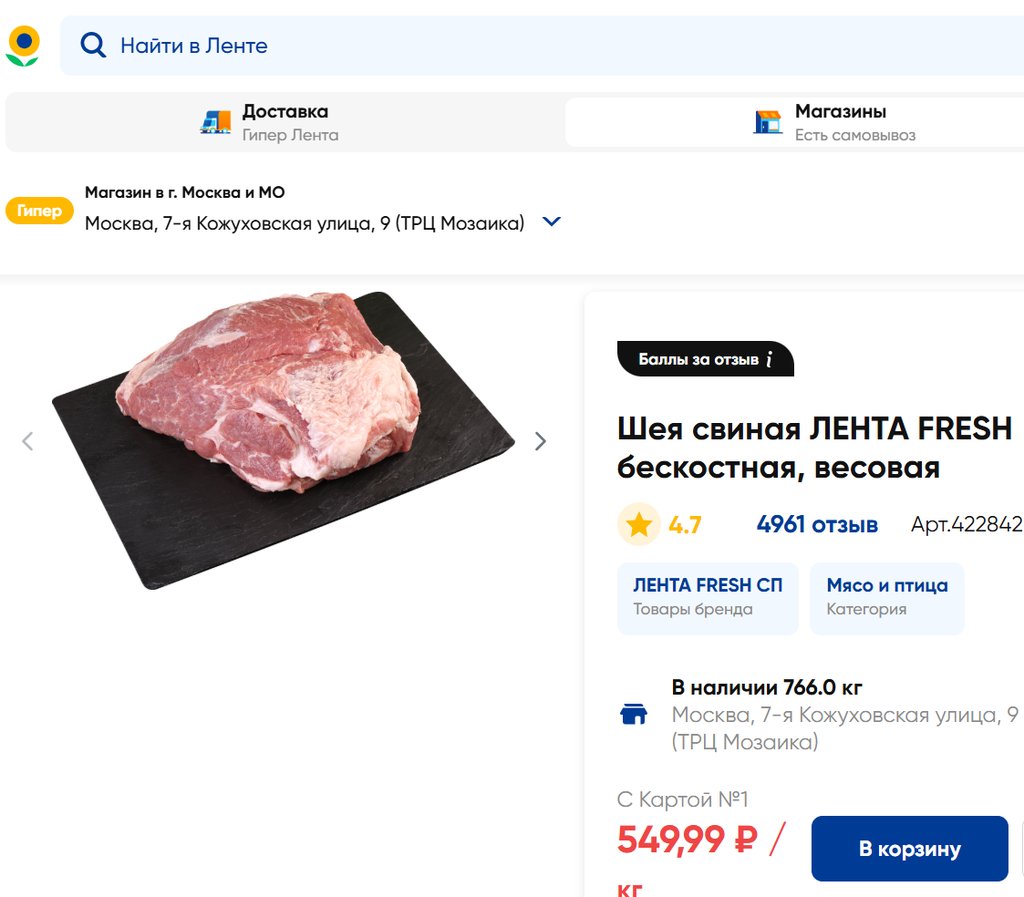The width and height of the screenshot is (1024, 897).
Task: Click the info icon on review points badge
Action: (x=769, y=359)
